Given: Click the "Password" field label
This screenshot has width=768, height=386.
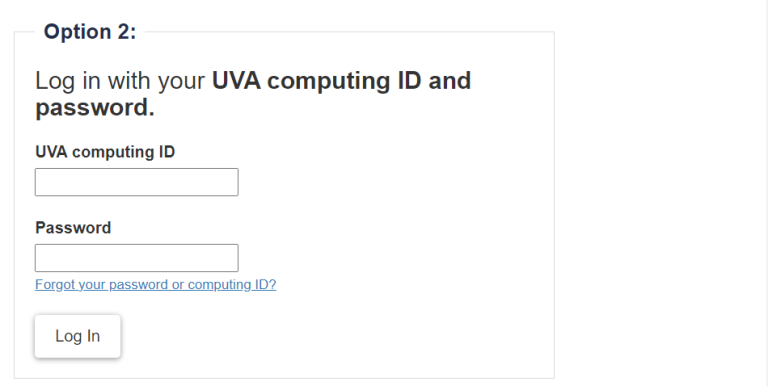Looking at the screenshot, I should click(x=73, y=228).
